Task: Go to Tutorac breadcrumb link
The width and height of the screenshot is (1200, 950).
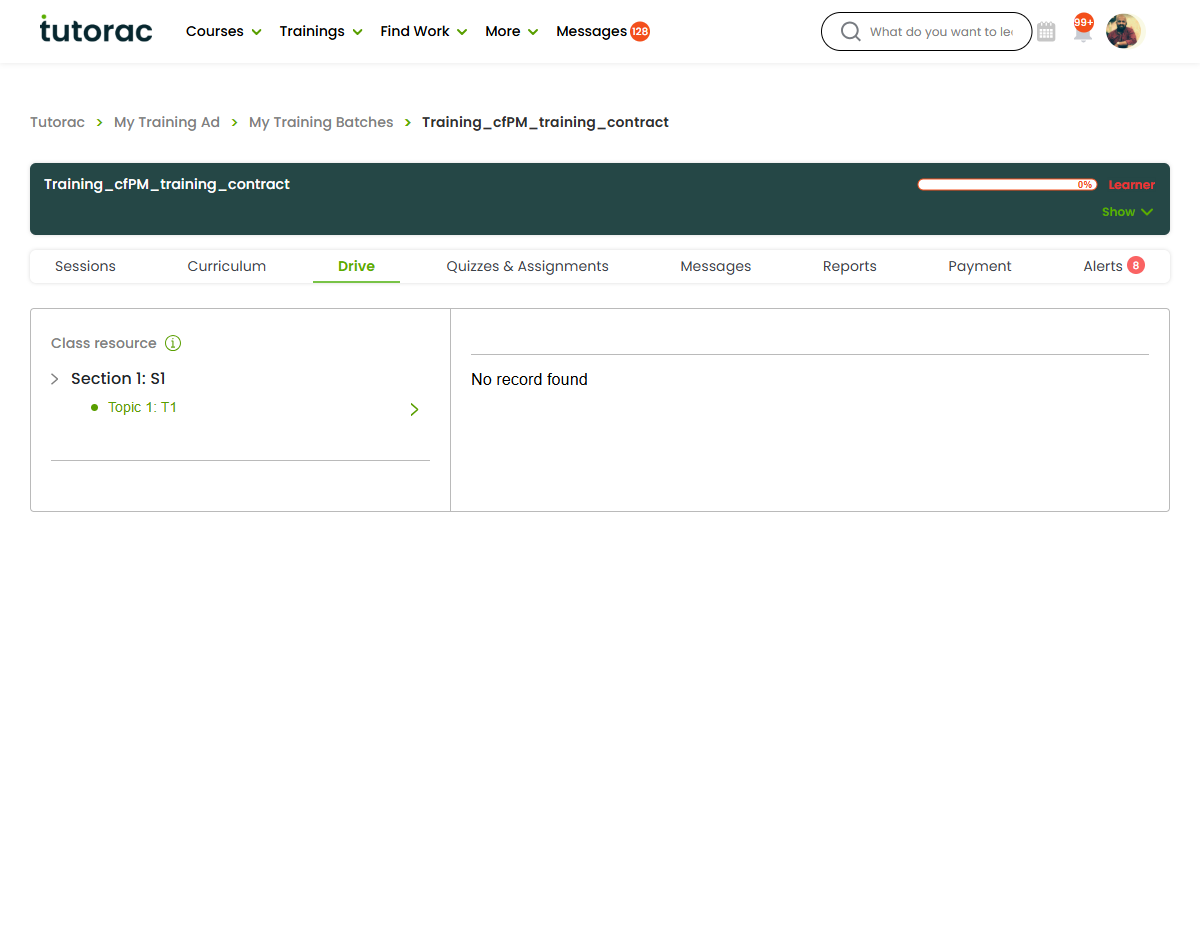Action: (x=57, y=122)
